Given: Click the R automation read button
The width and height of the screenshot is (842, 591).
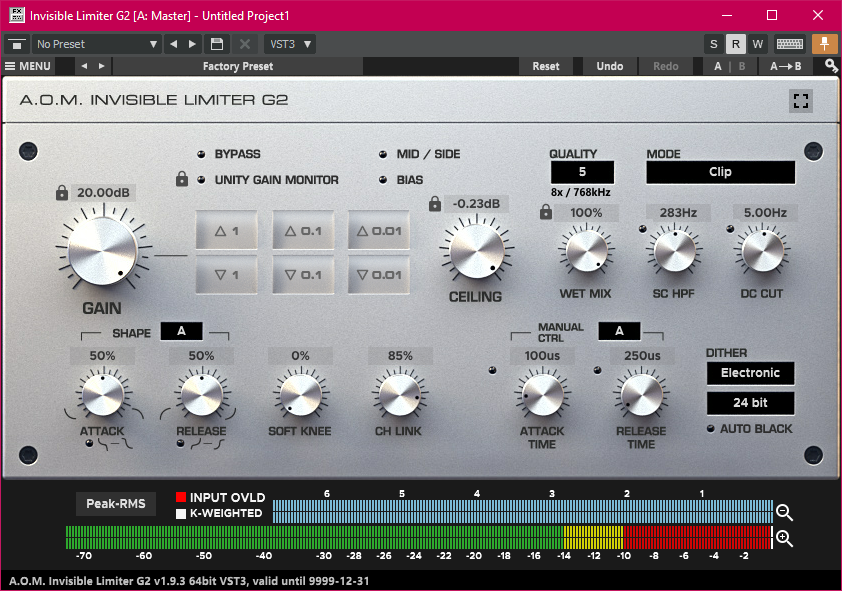Looking at the screenshot, I should pyautogui.click(x=736, y=44).
